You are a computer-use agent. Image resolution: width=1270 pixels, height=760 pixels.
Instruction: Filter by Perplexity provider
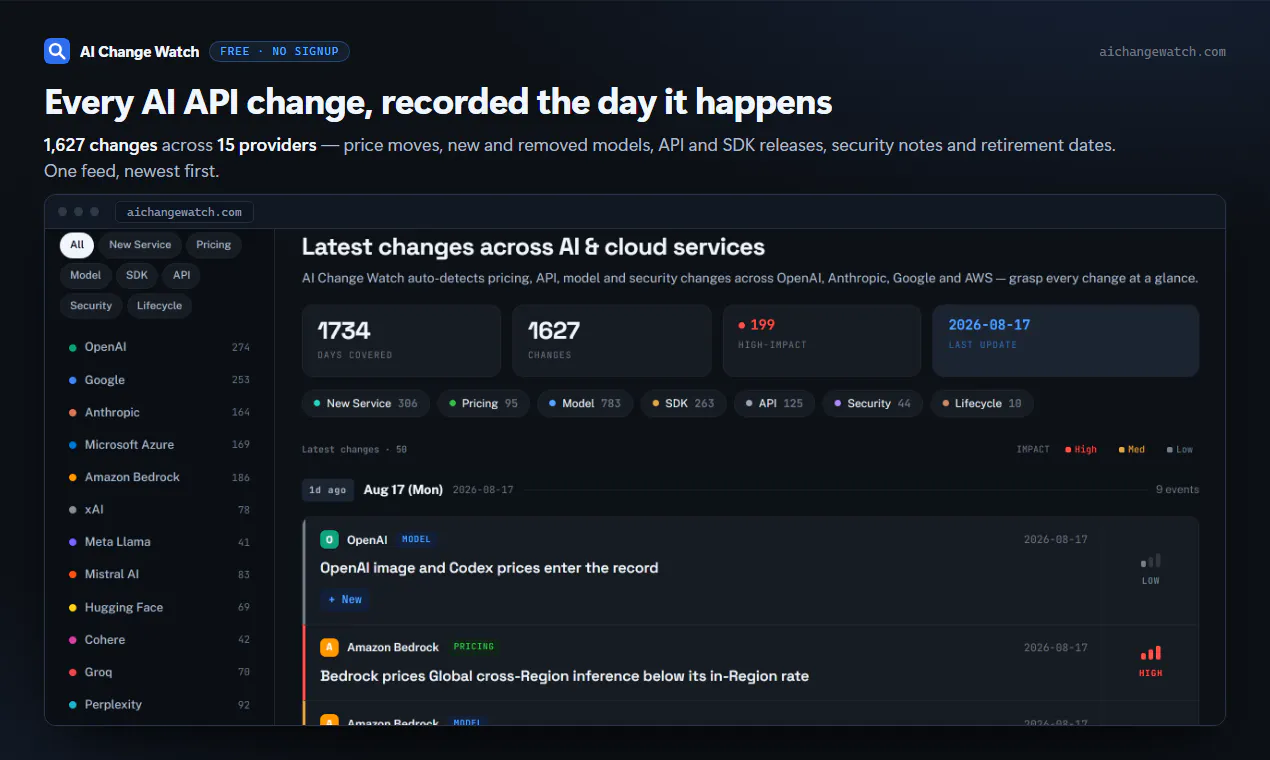[x=159, y=705]
